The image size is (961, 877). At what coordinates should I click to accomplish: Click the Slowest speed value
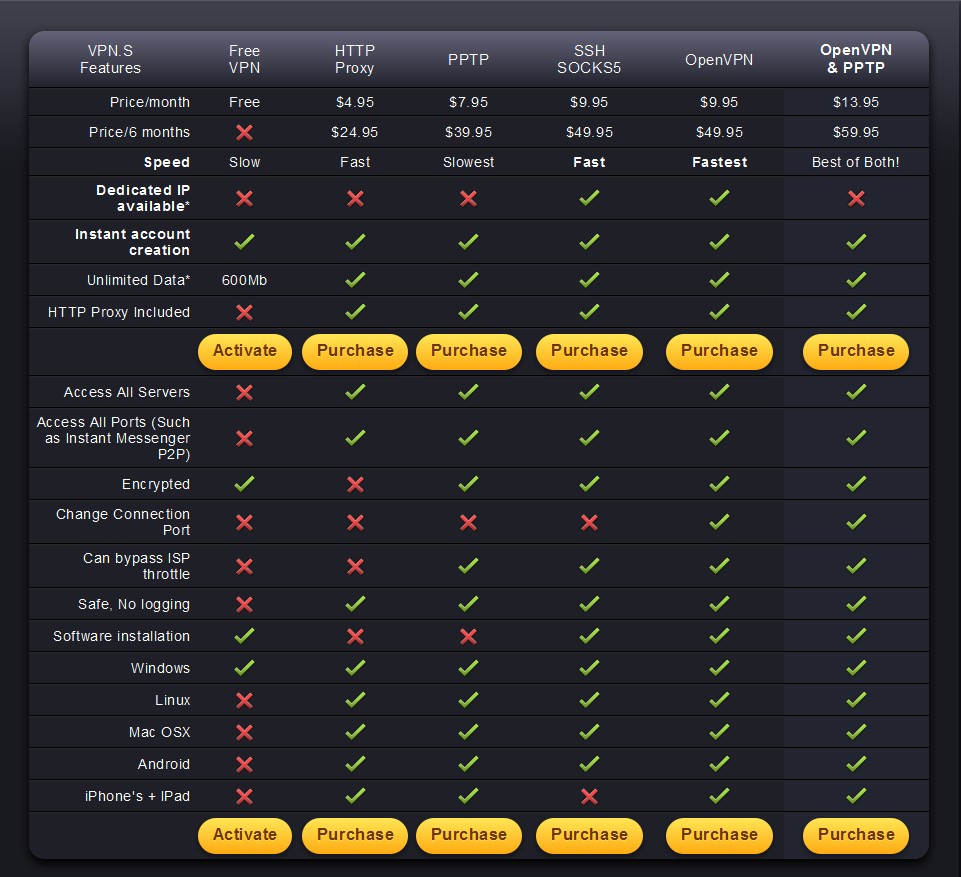(468, 162)
